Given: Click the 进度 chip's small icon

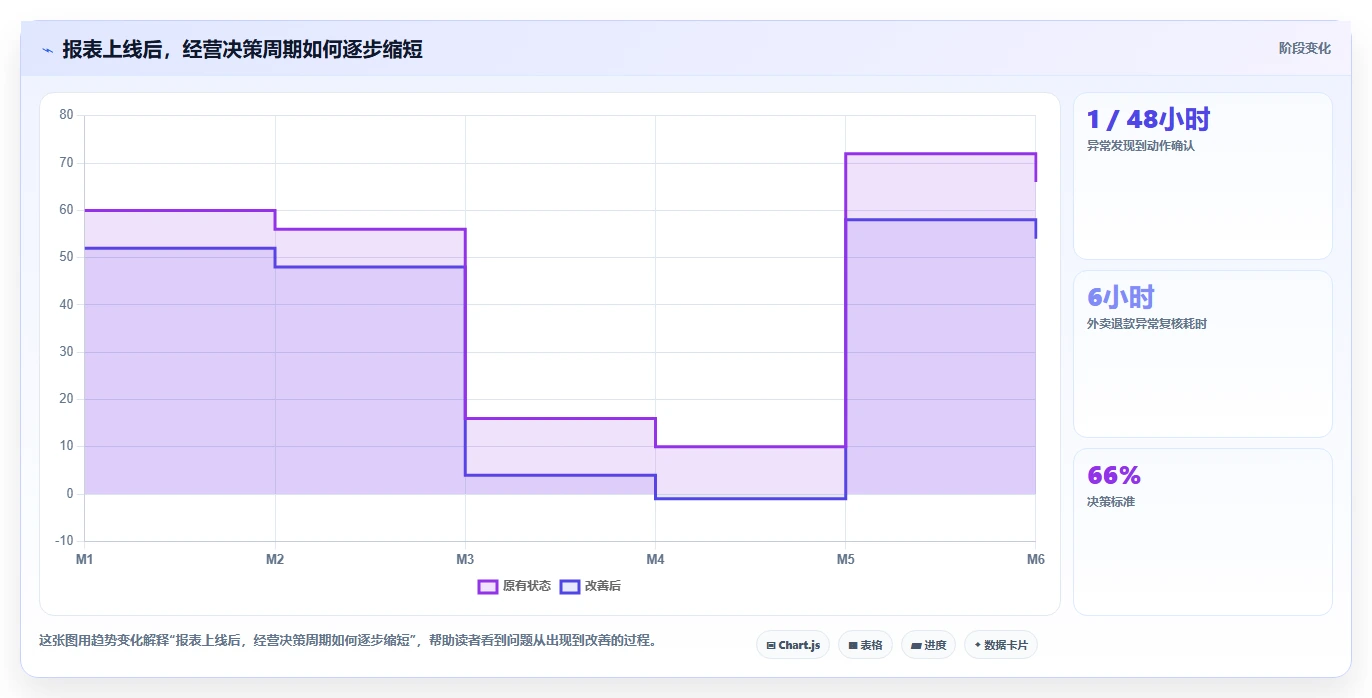Looking at the screenshot, I should tap(916, 646).
